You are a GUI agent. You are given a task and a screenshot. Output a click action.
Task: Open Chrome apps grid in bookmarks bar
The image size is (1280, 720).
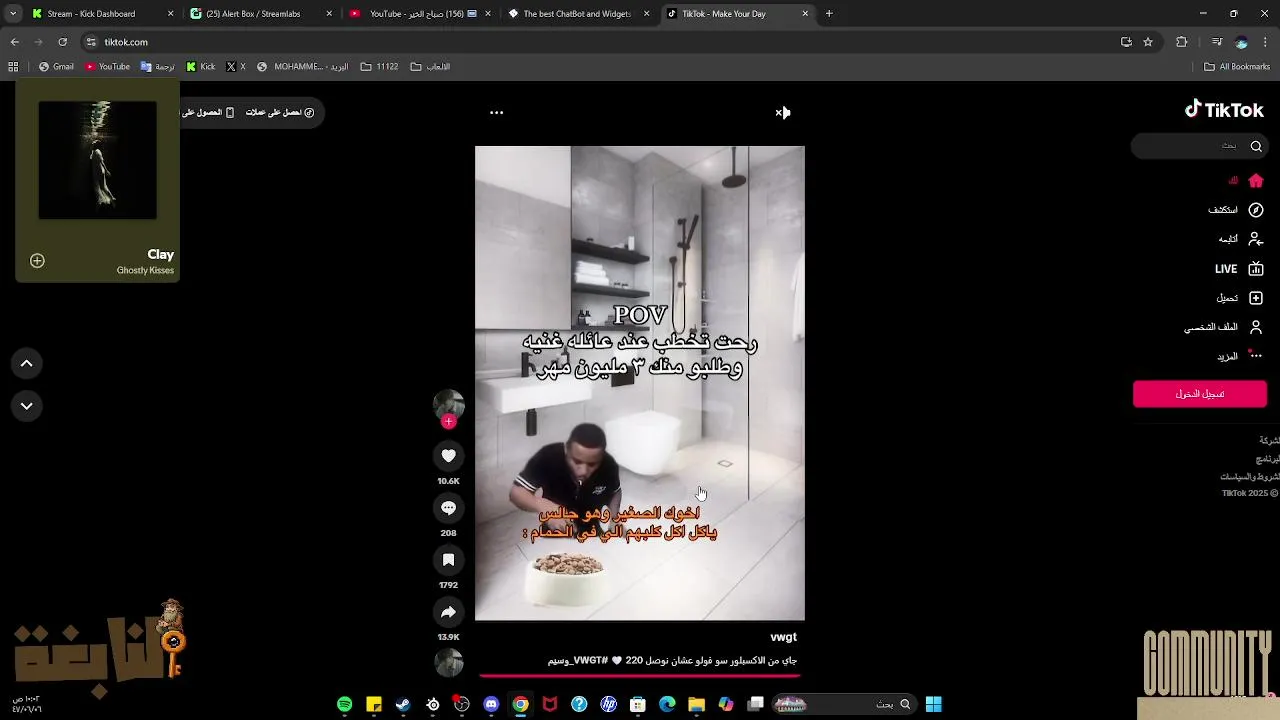13,67
